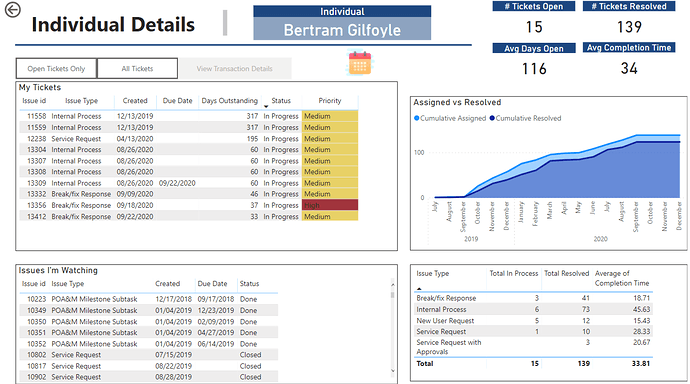Image resolution: width=690 pixels, height=384 pixels.
Task: Click Break/fix Response row in summary table
Action: pyautogui.click(x=533, y=298)
